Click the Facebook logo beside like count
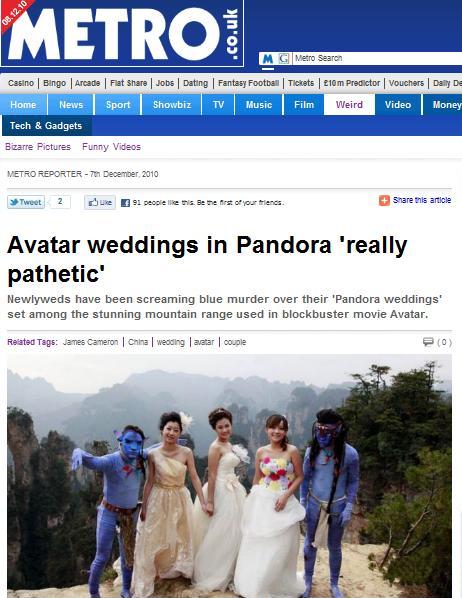This screenshot has width=462, height=598. click(125, 203)
